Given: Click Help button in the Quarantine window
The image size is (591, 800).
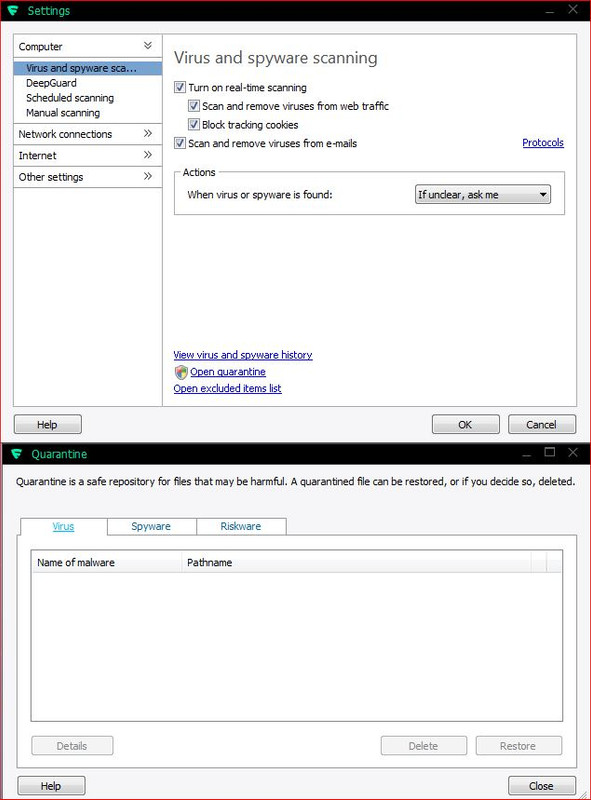Looking at the screenshot, I should coord(51,786).
